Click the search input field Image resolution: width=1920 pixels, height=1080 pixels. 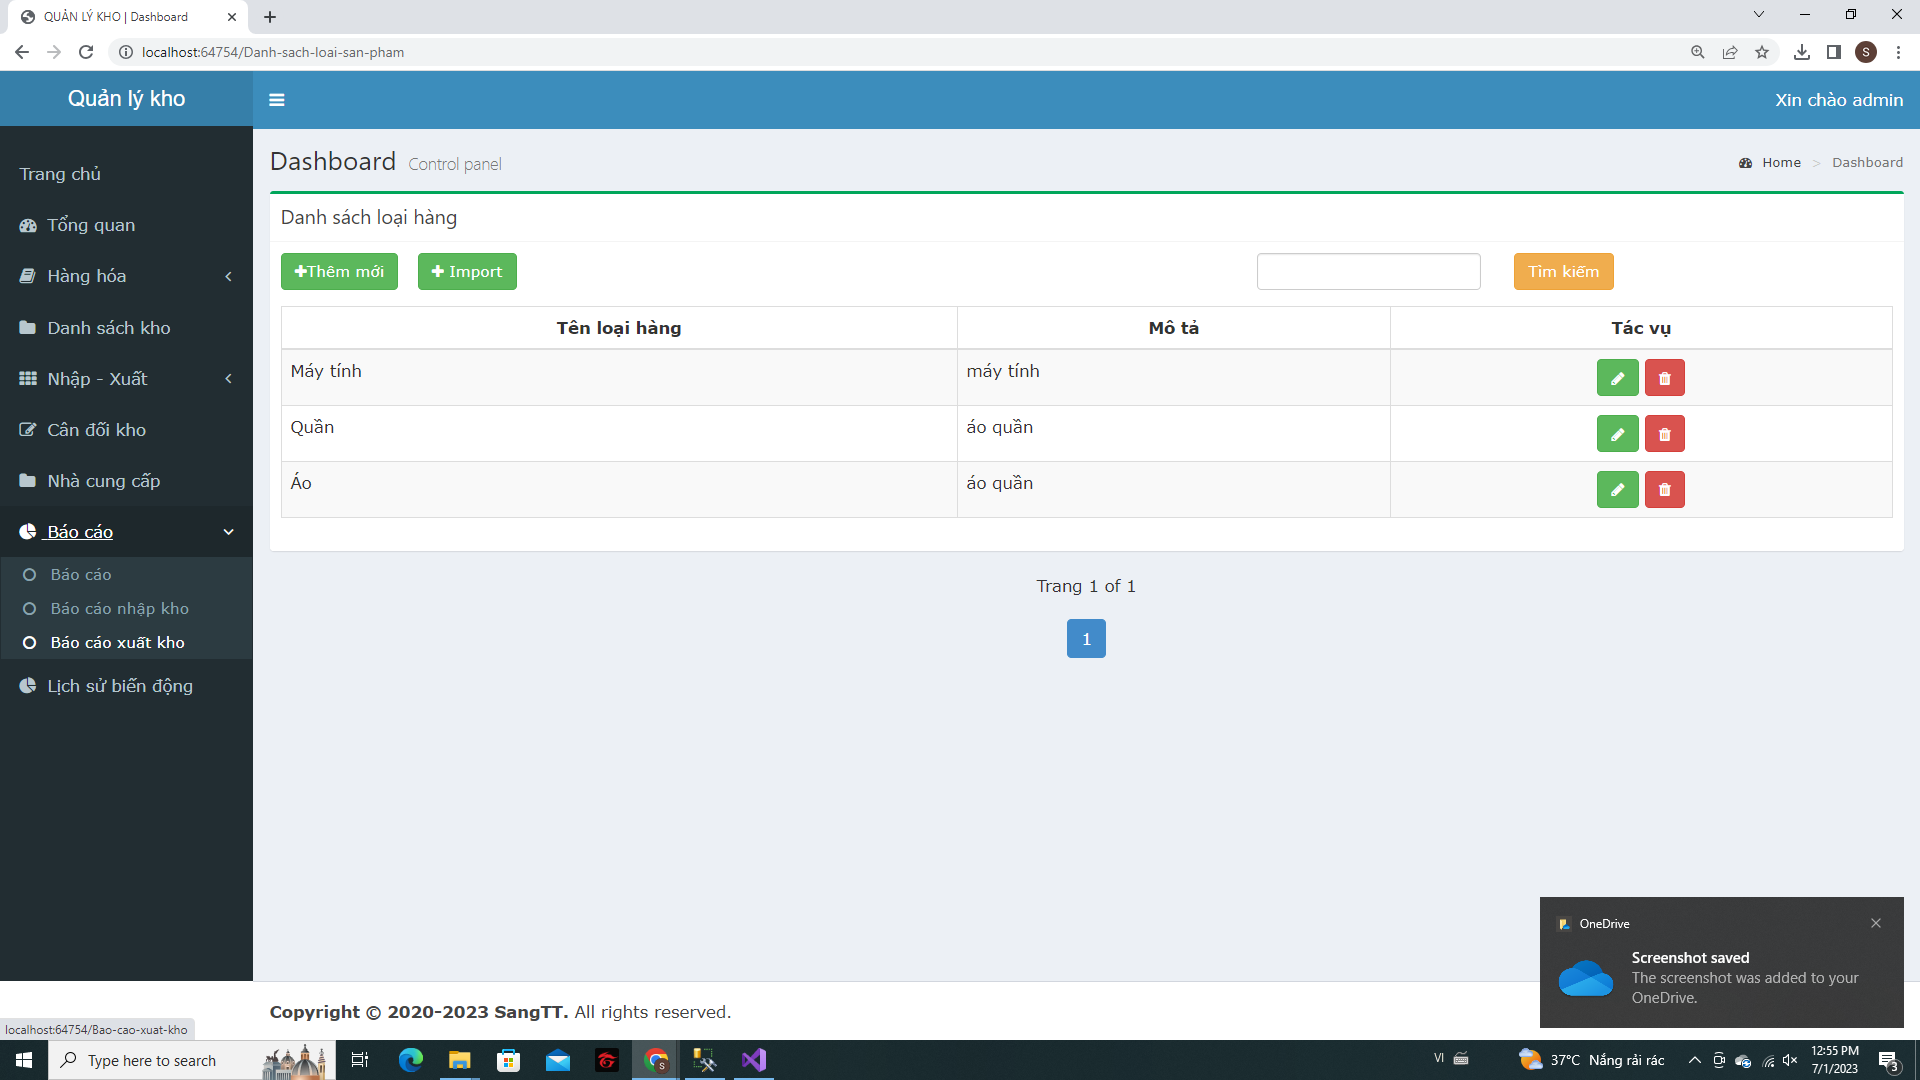point(1367,272)
